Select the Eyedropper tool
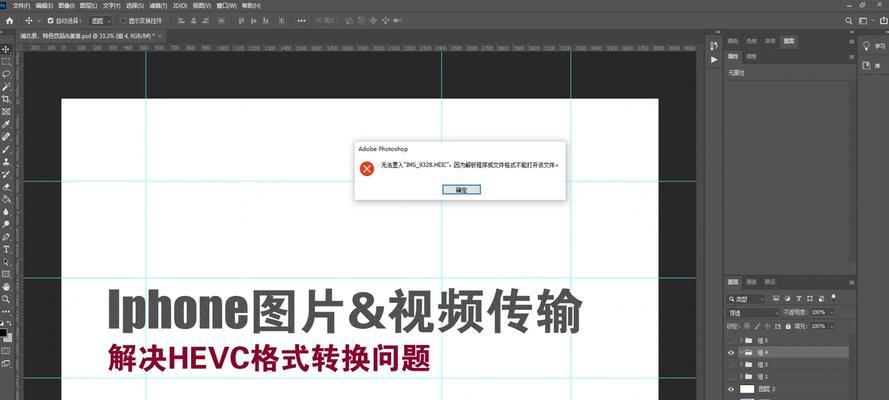The height and width of the screenshot is (400, 889). click(6, 124)
